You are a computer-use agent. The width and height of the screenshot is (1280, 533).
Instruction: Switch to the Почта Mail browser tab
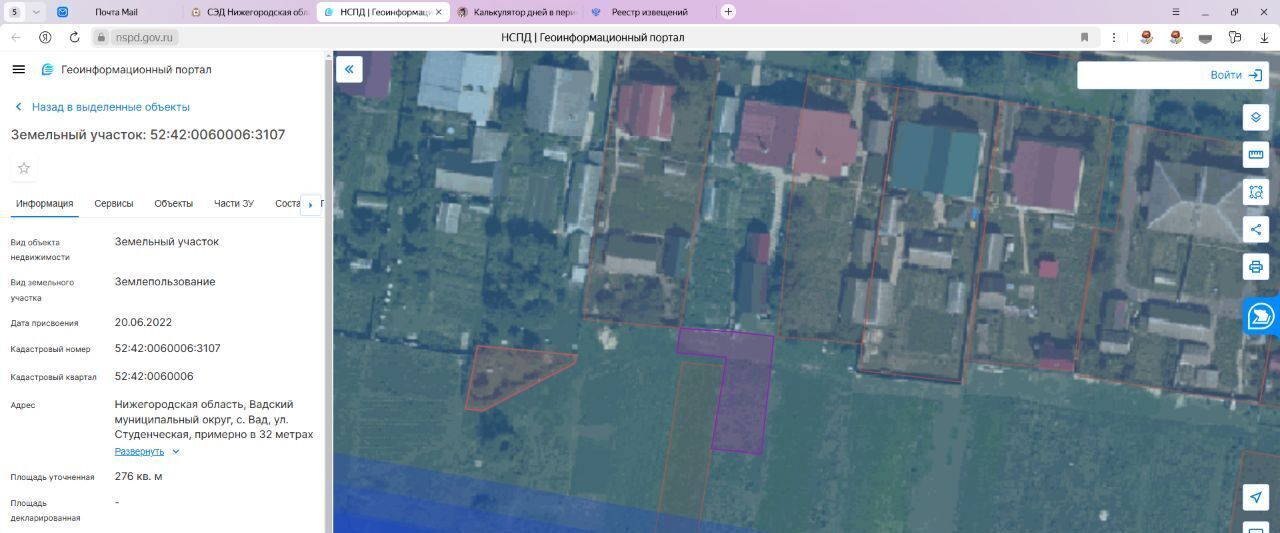point(117,12)
